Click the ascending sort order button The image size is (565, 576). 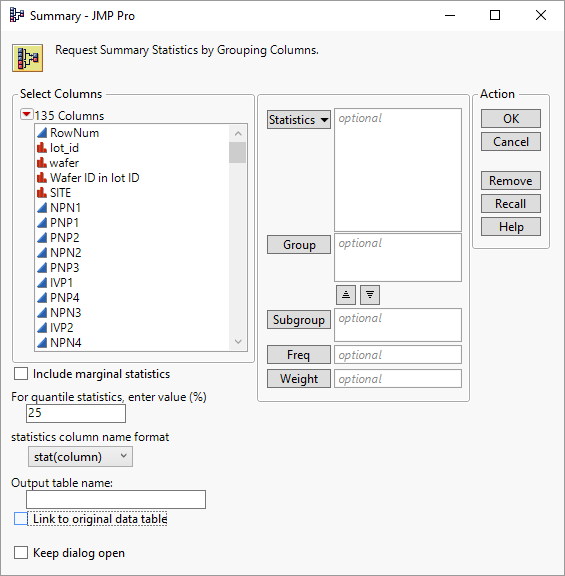pyautogui.click(x=346, y=295)
